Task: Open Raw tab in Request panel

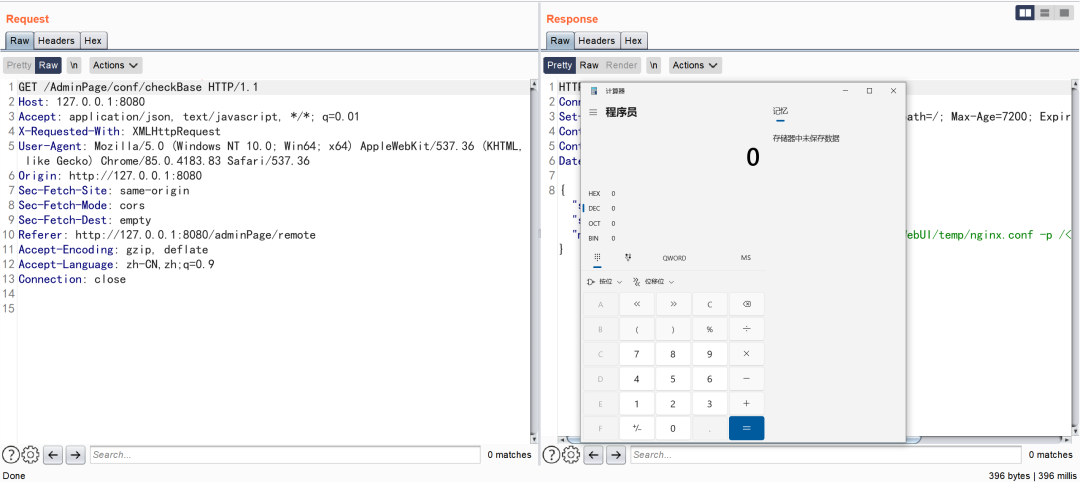Action: click(x=19, y=41)
